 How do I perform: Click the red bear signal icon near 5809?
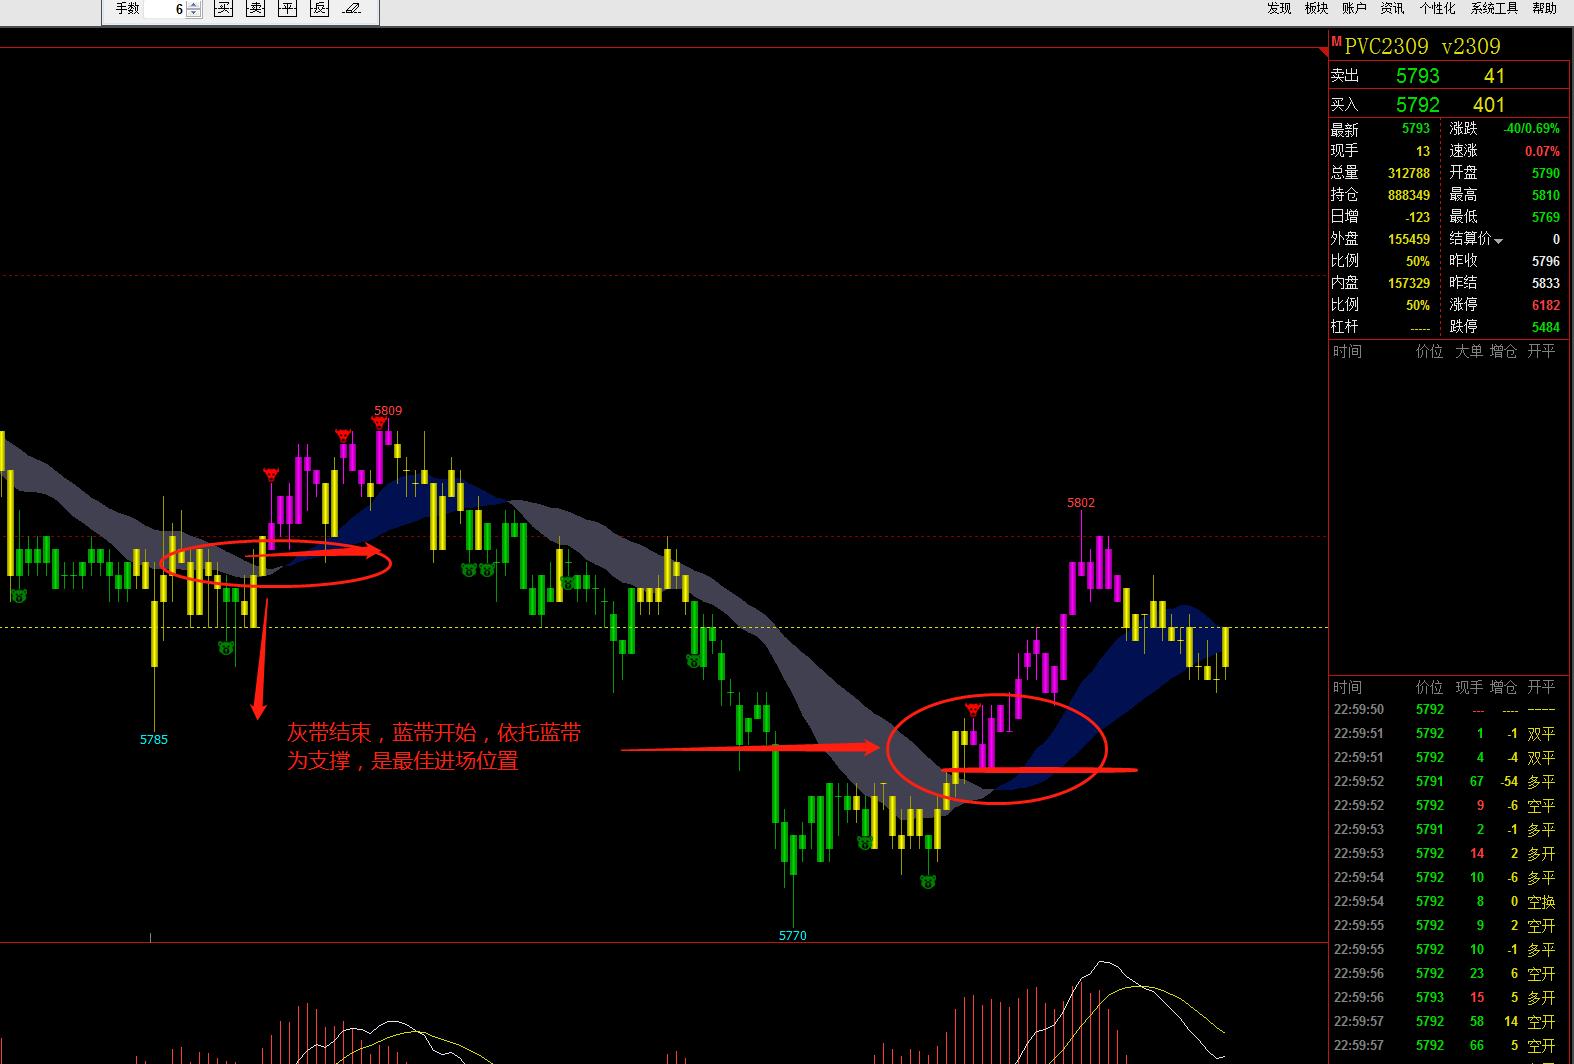(381, 423)
